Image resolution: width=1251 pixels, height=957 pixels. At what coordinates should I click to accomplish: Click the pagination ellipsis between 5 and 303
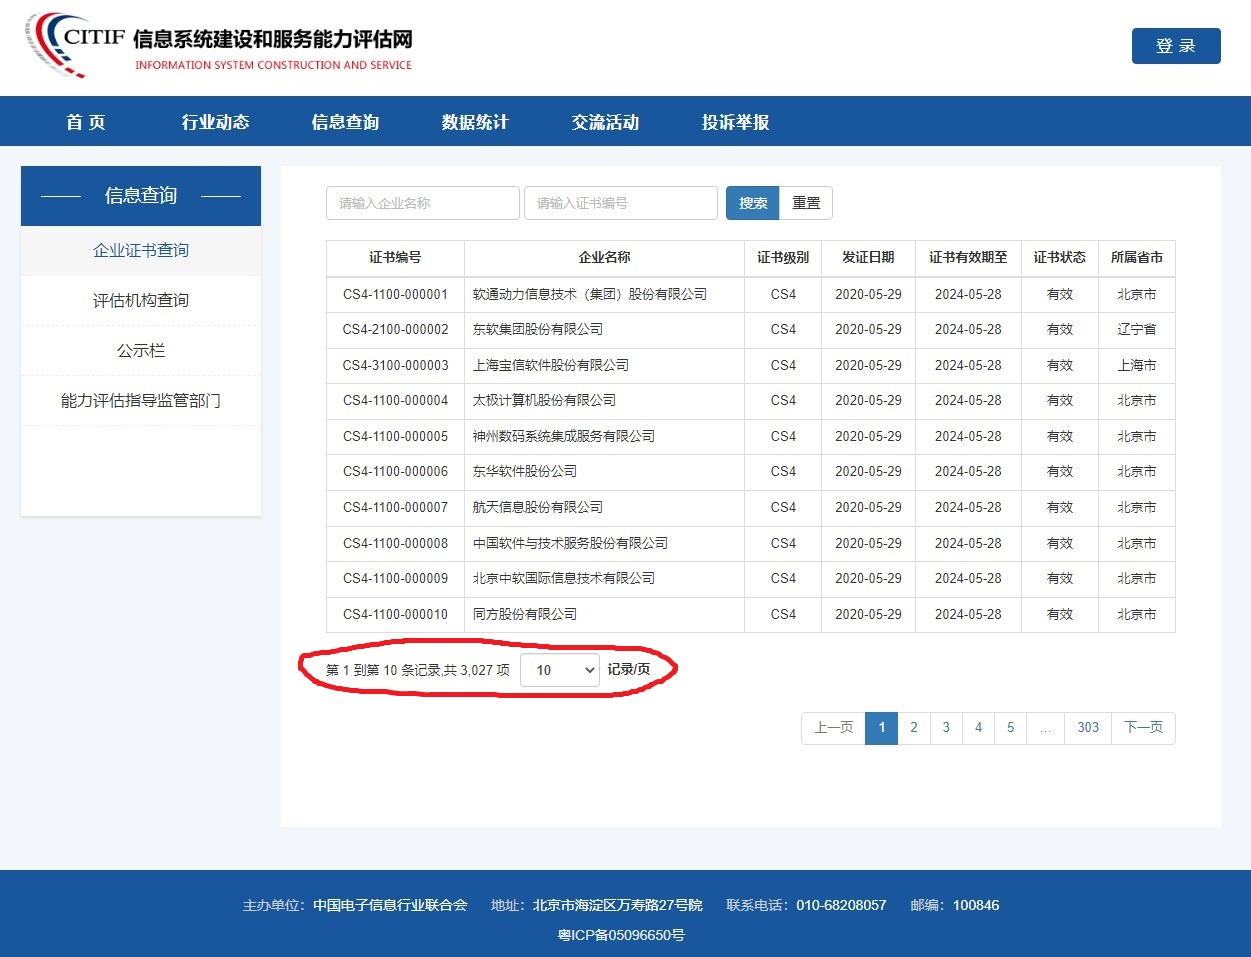pyautogui.click(x=1045, y=728)
